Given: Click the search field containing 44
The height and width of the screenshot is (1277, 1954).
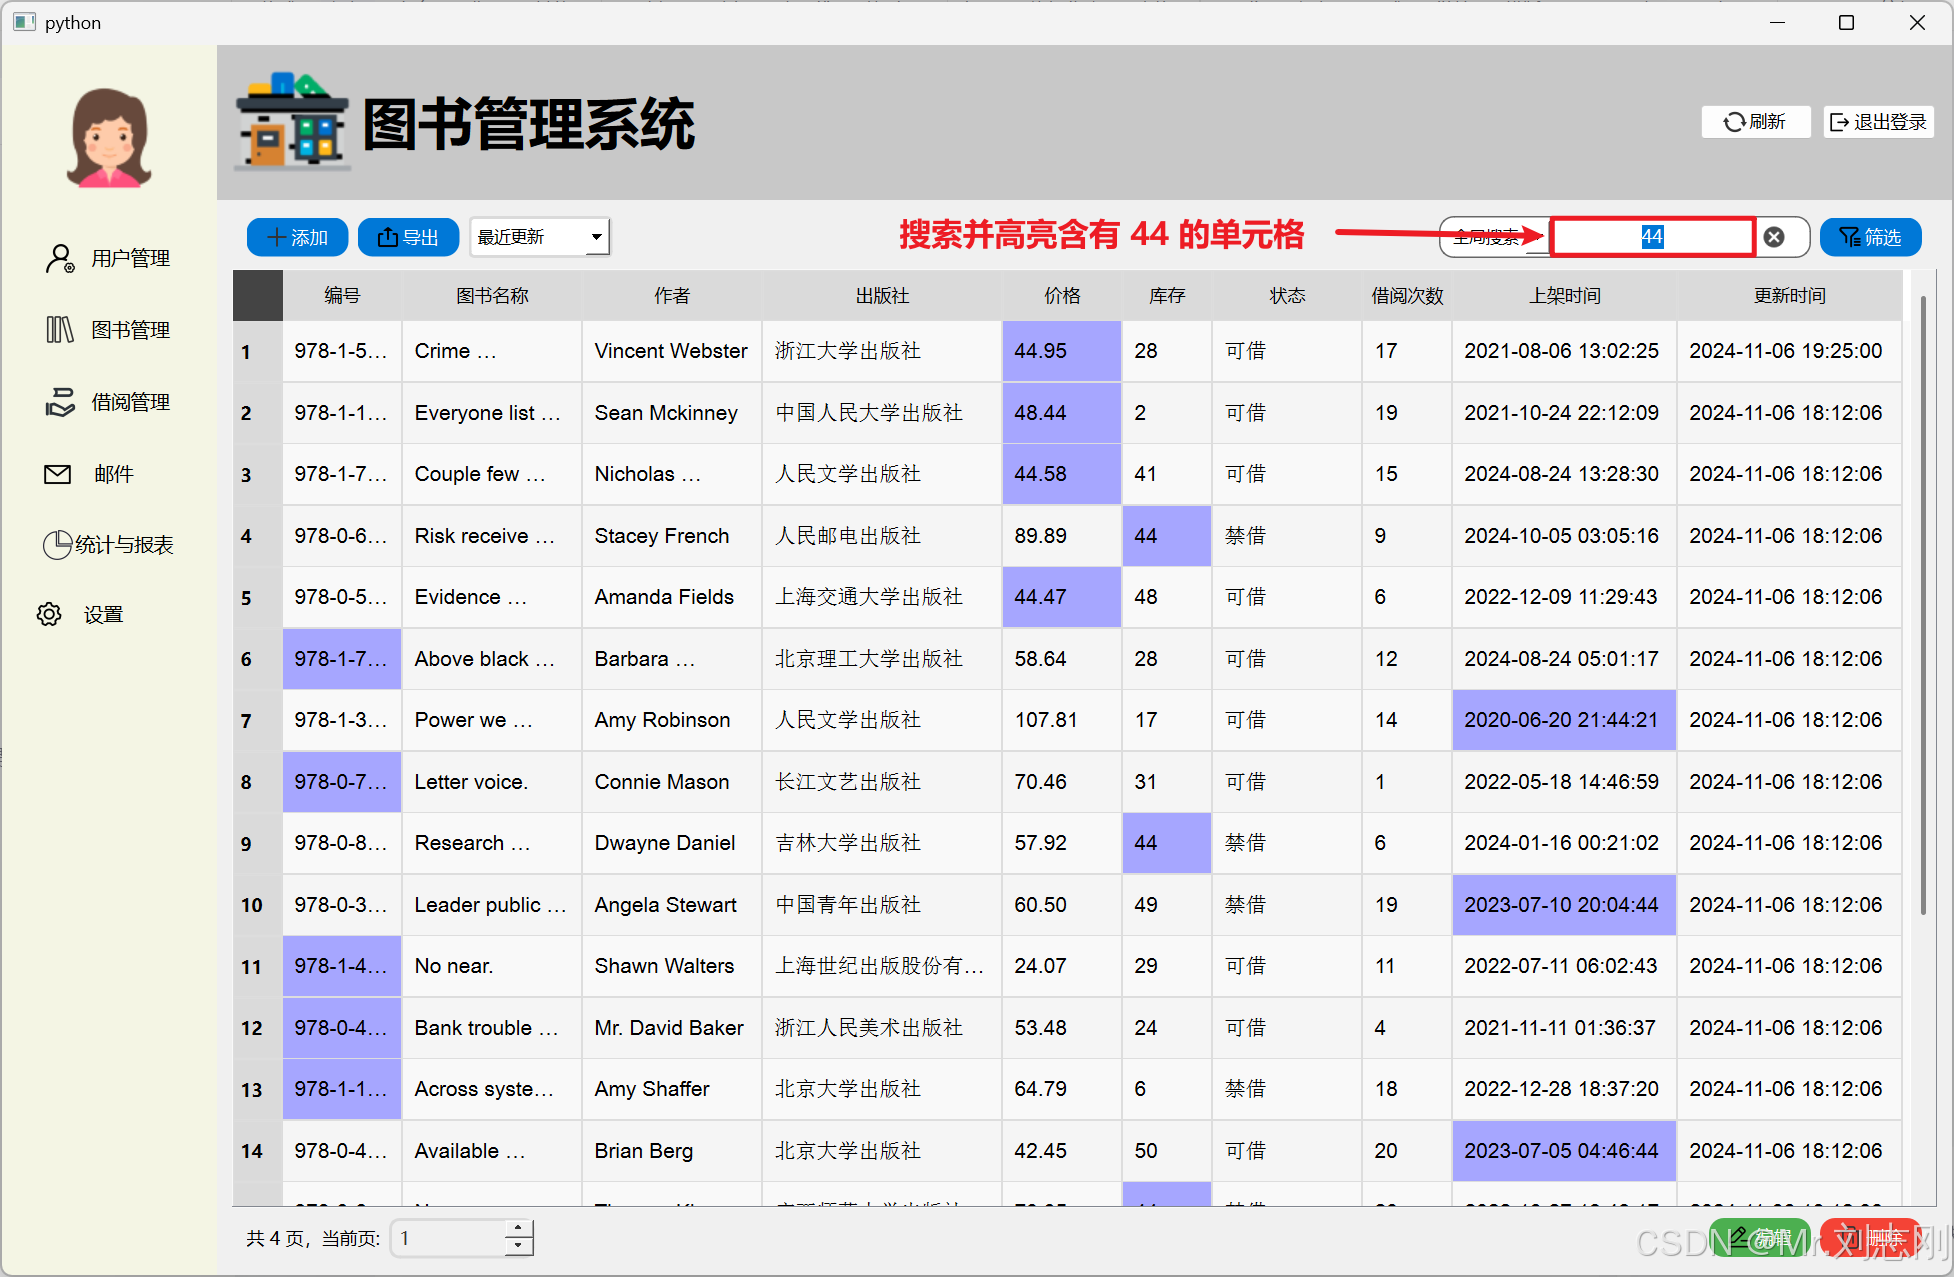Looking at the screenshot, I should point(1652,237).
